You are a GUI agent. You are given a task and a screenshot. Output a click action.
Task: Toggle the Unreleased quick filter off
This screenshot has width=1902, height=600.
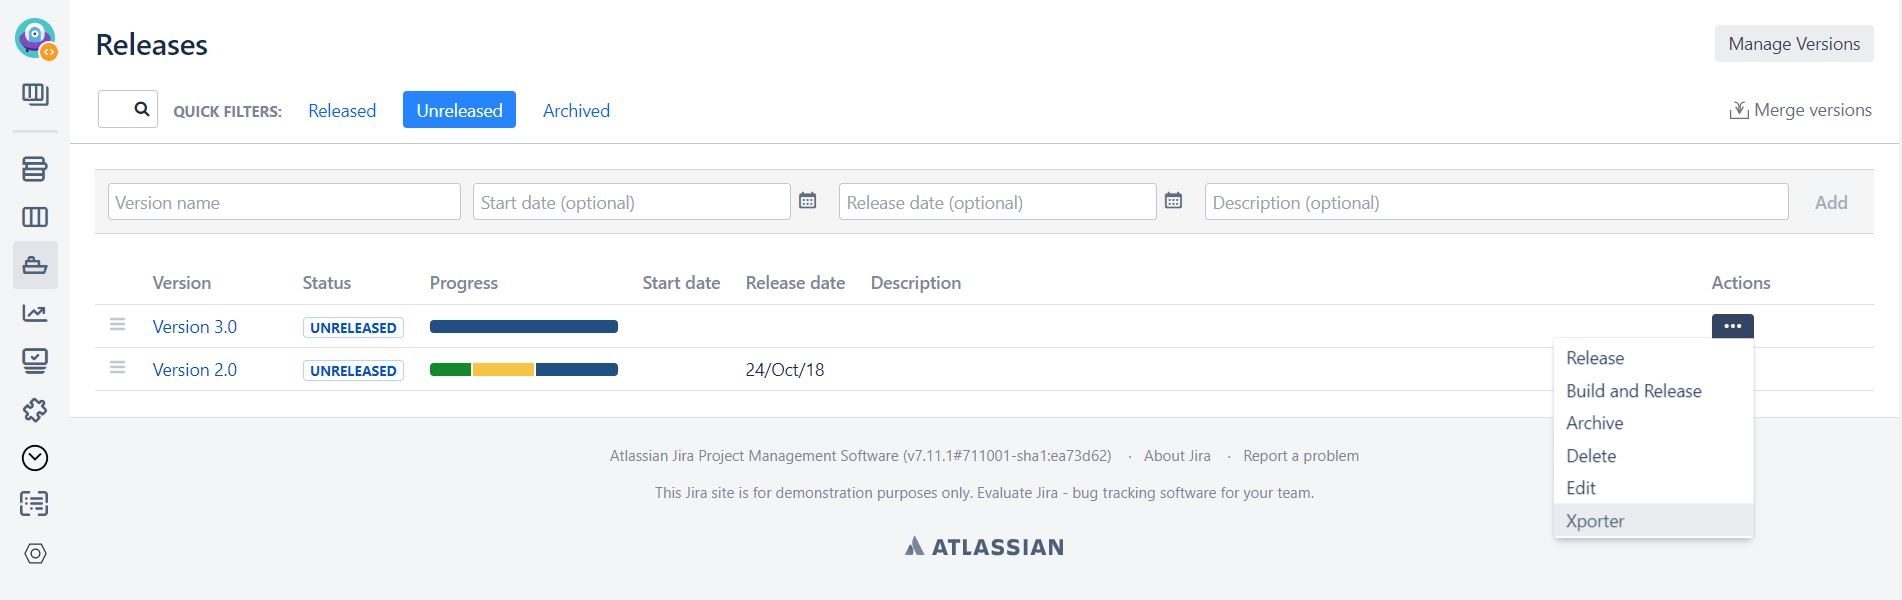(459, 110)
